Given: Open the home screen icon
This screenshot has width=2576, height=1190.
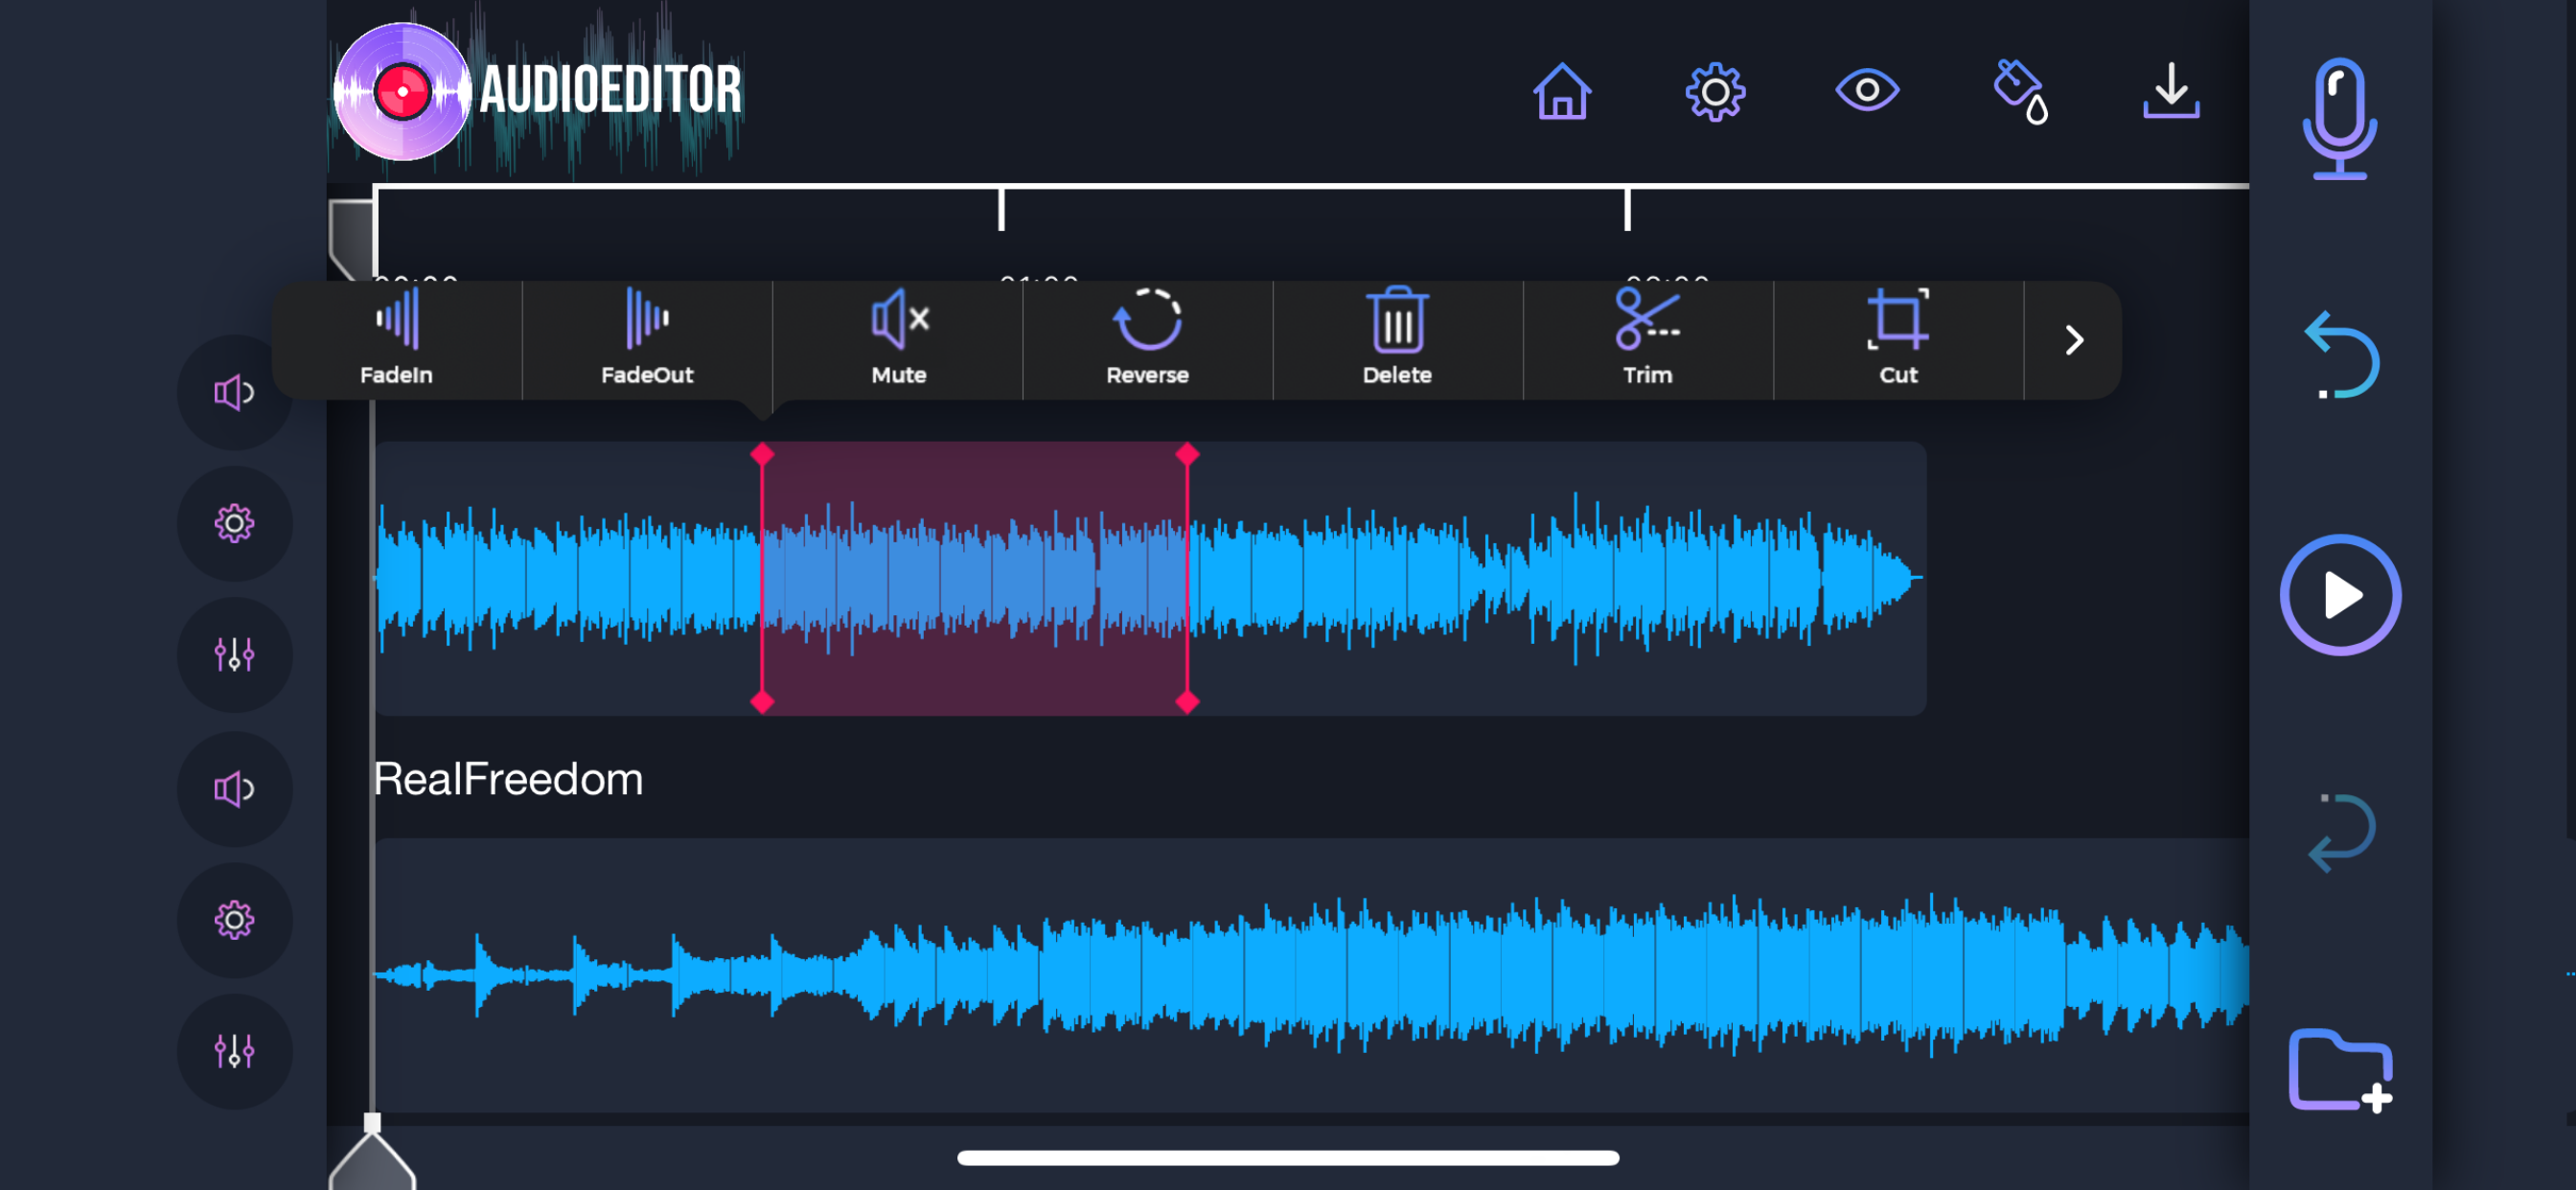Looking at the screenshot, I should pyautogui.click(x=1561, y=91).
